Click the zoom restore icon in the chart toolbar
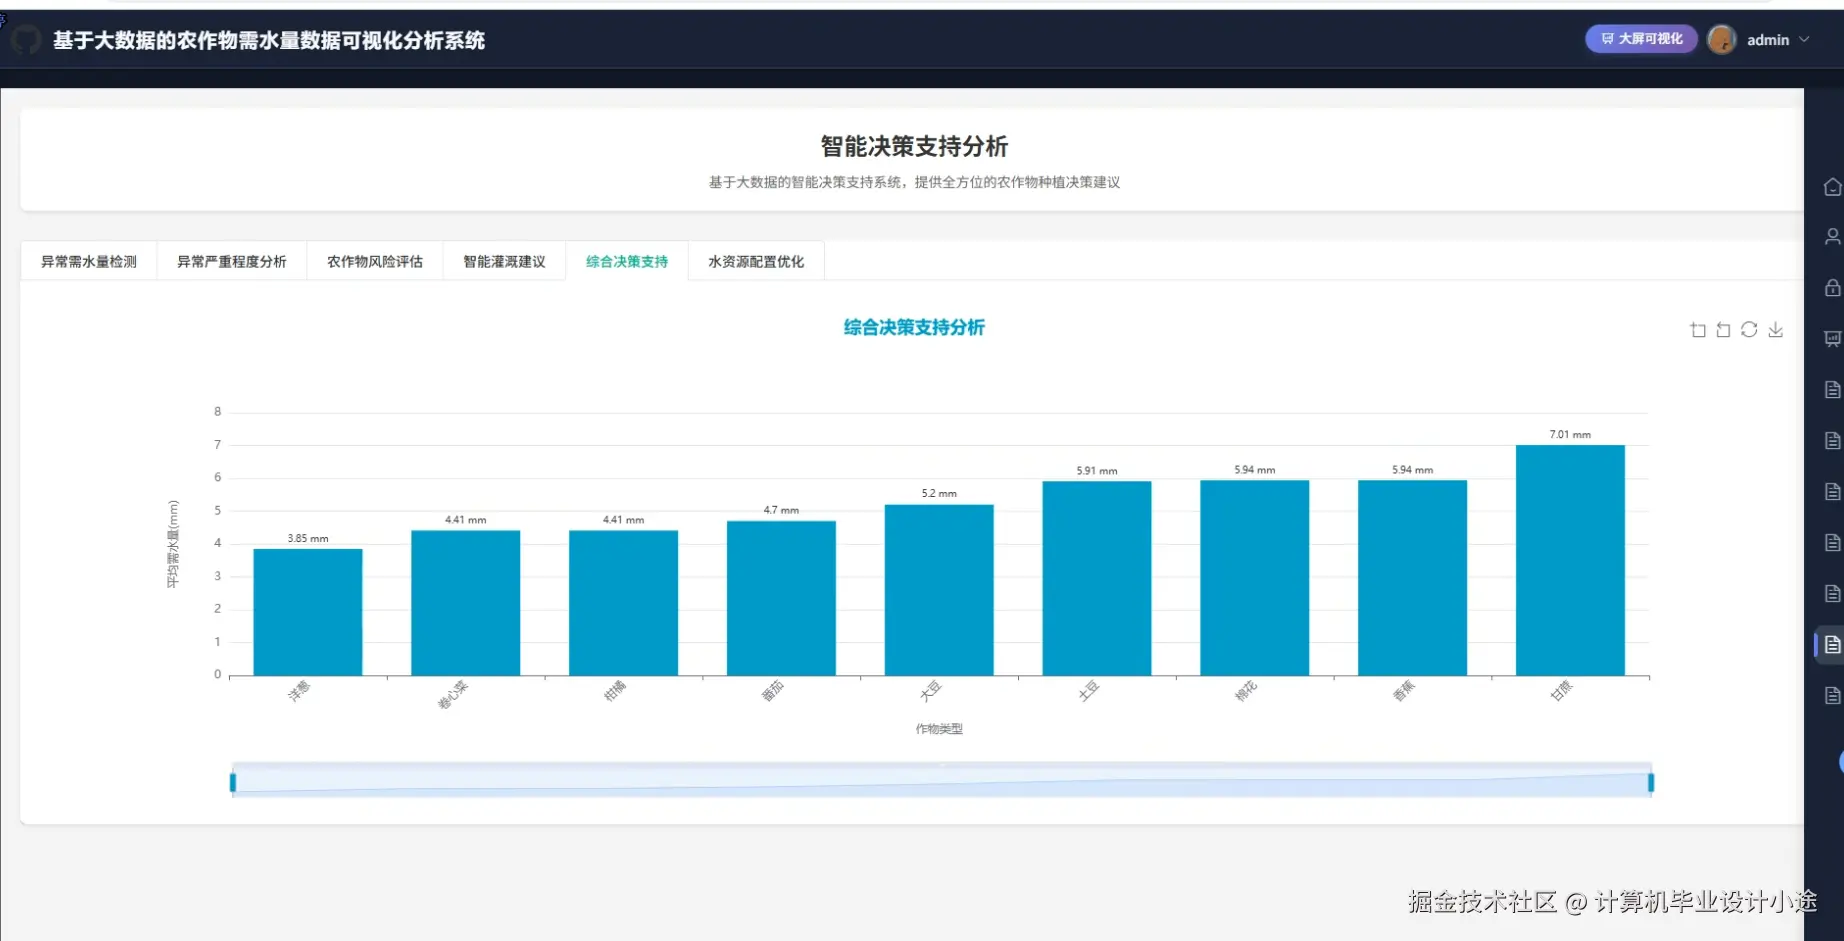This screenshot has height=941, width=1844. (1723, 329)
